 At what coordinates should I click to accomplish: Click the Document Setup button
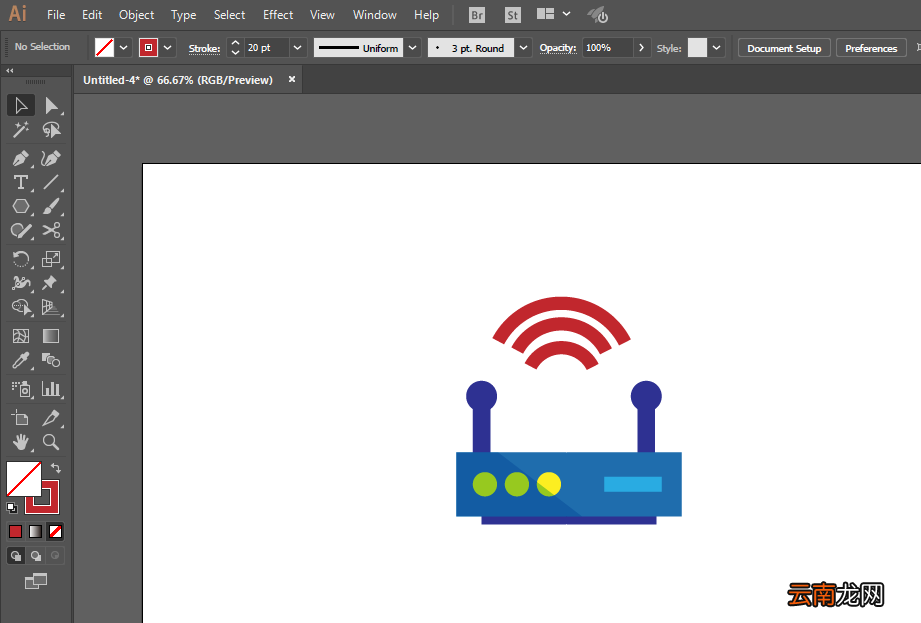coord(784,48)
